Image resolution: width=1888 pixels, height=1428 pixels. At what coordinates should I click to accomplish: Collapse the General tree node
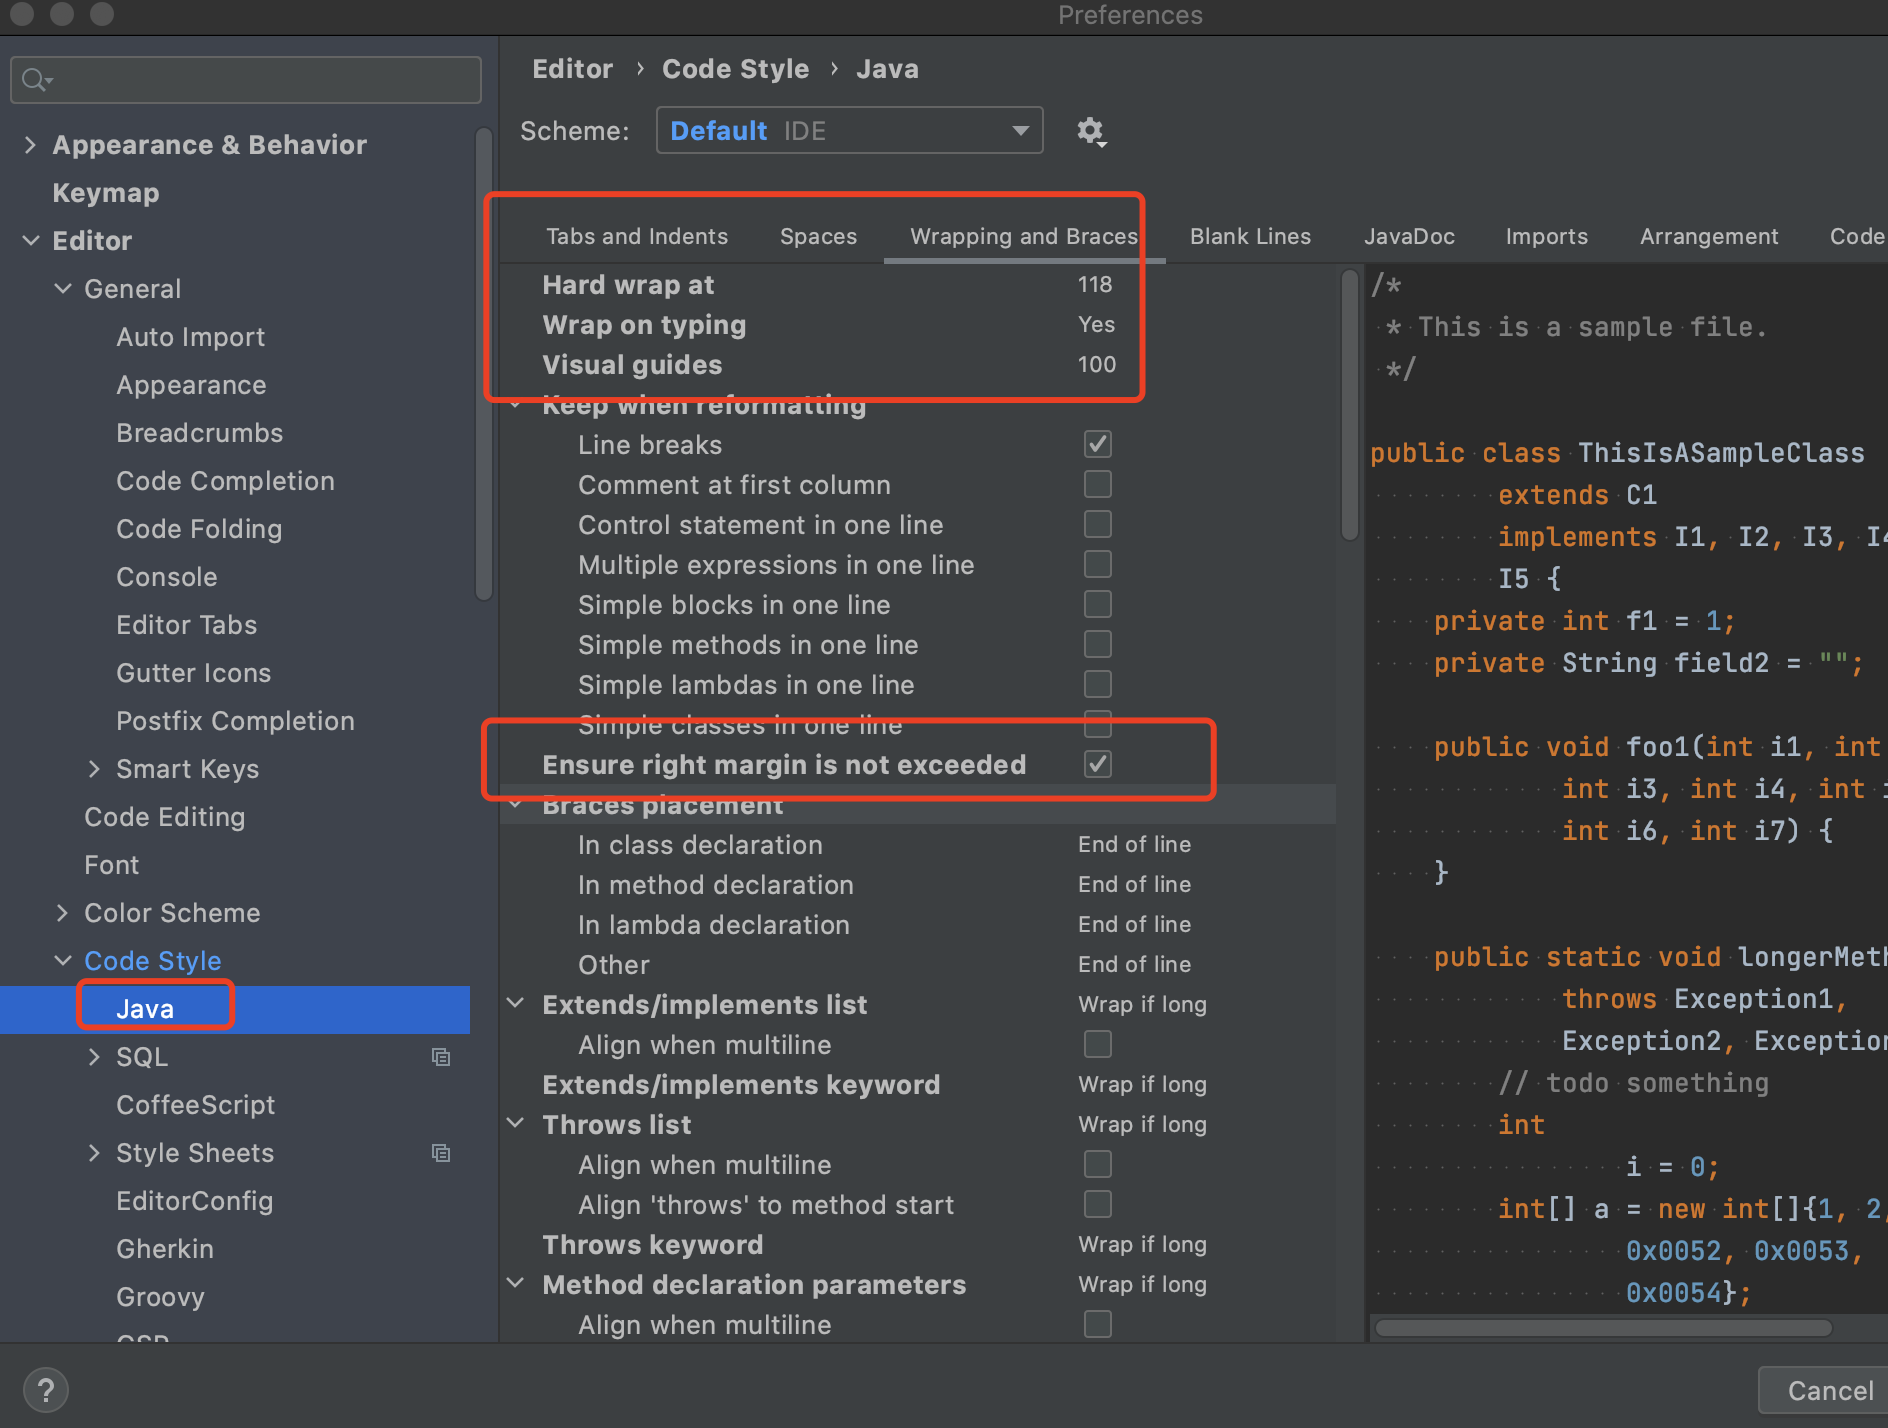(62, 289)
